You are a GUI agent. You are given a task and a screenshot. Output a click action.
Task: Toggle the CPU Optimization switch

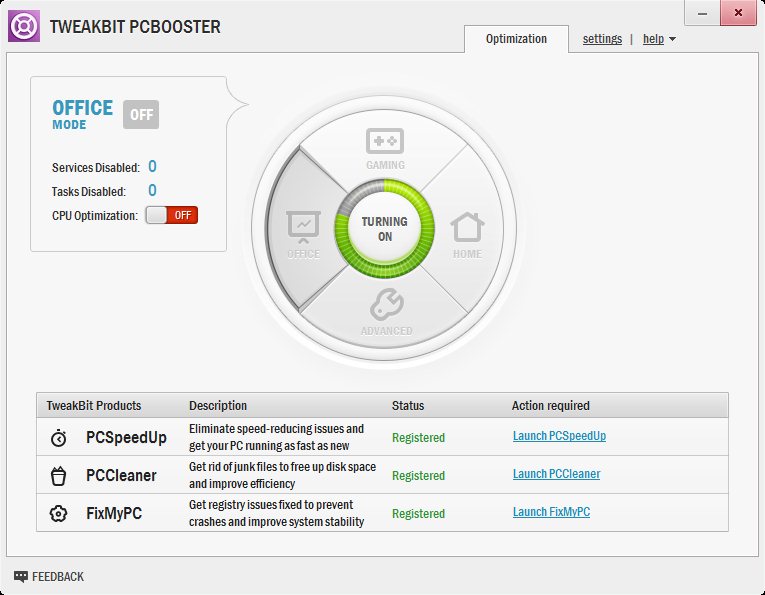click(x=171, y=215)
